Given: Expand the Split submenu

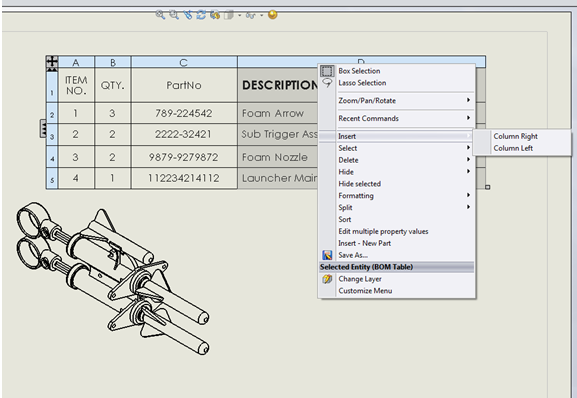Looking at the screenshot, I should (x=397, y=207).
